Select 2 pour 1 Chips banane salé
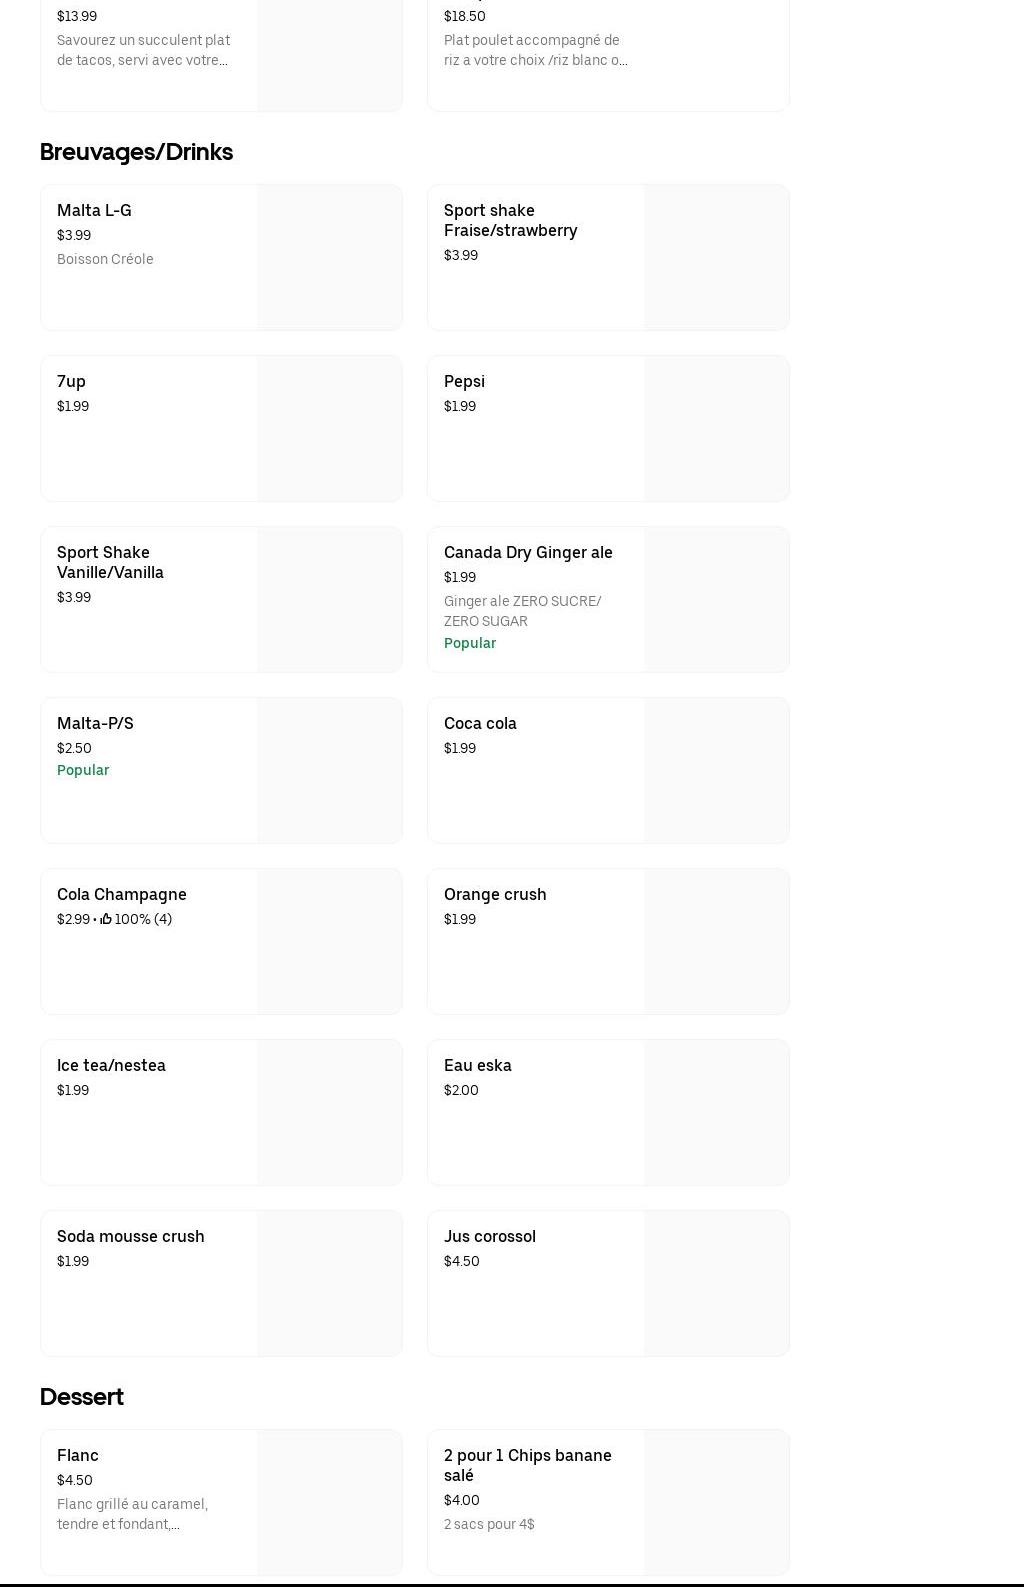Screen dimensions: 1024x1587 [x=527, y=1466]
